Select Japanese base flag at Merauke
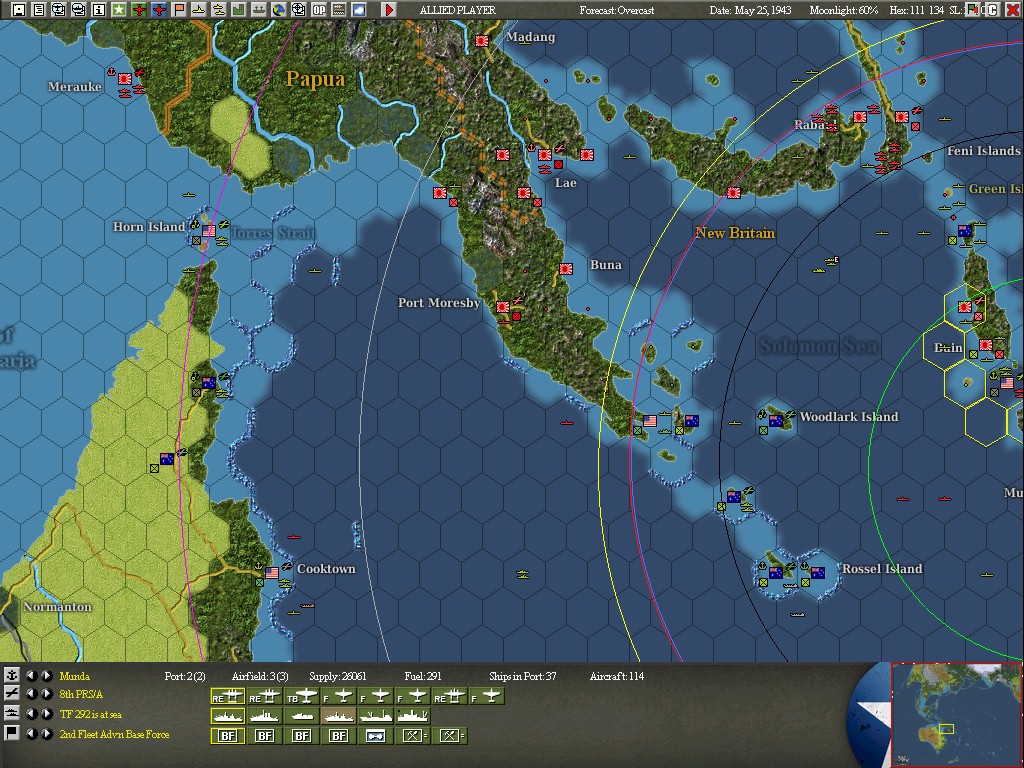Screen dimensions: 1024x768 click(125, 79)
